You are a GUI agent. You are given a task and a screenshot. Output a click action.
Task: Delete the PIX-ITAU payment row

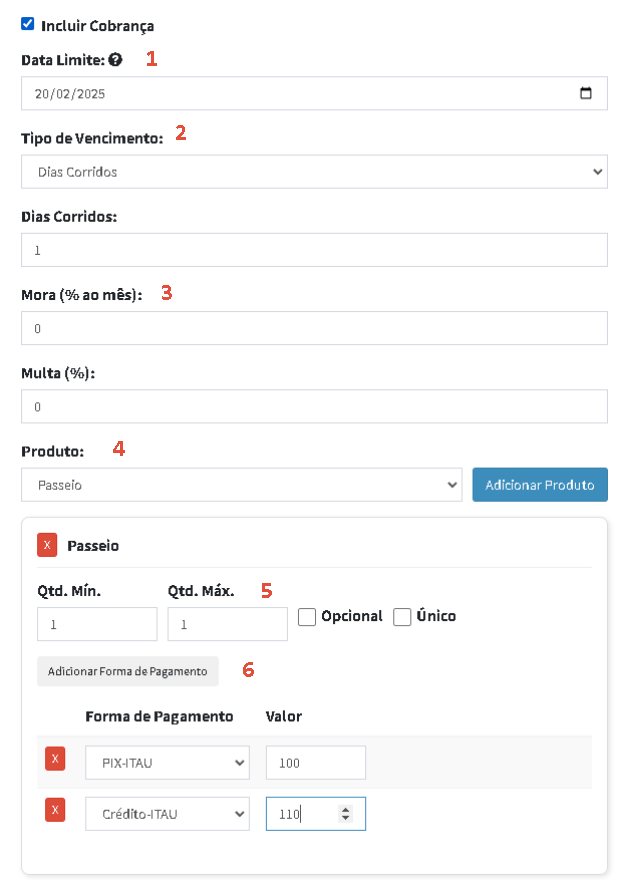pyautogui.click(x=55, y=759)
